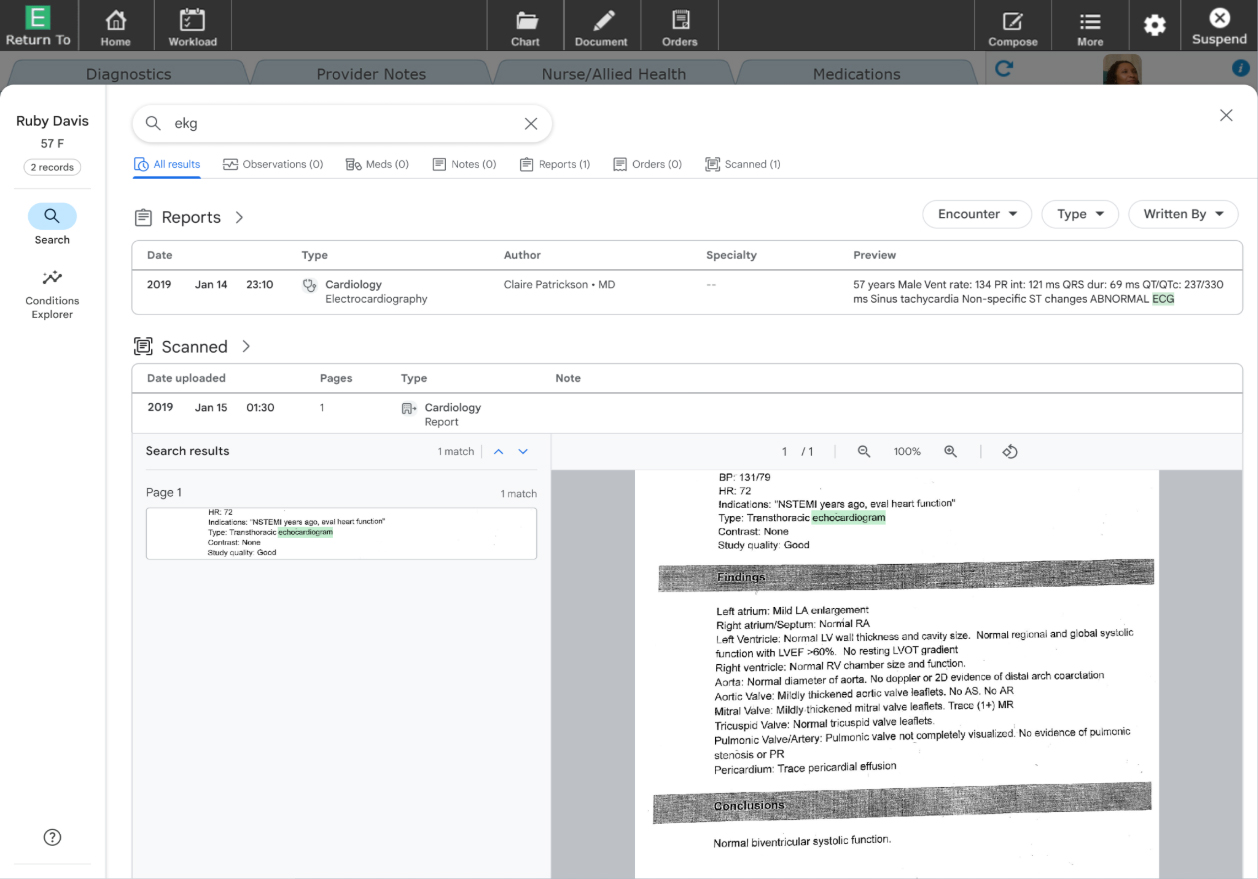This screenshot has height=879, width=1258.
Task: Click the Page 1 match thumbnail
Action: (341, 533)
